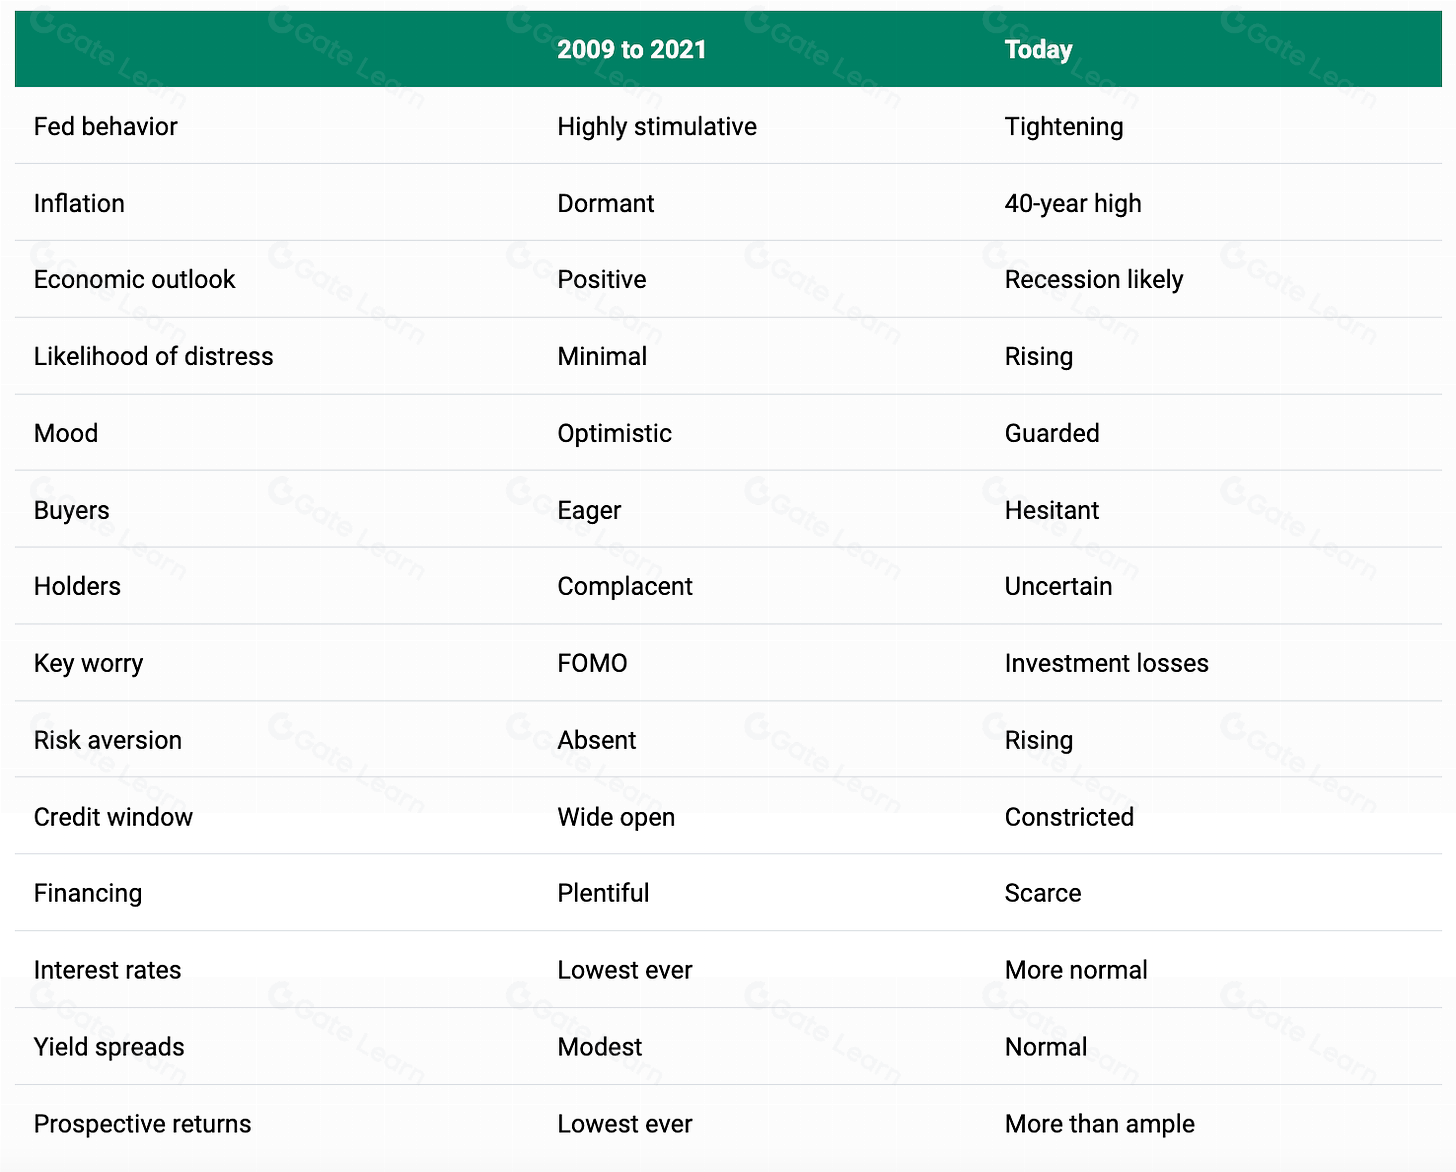
Task: Click the "More normal" interest rates cell
Action: pyautogui.click(x=1075, y=971)
